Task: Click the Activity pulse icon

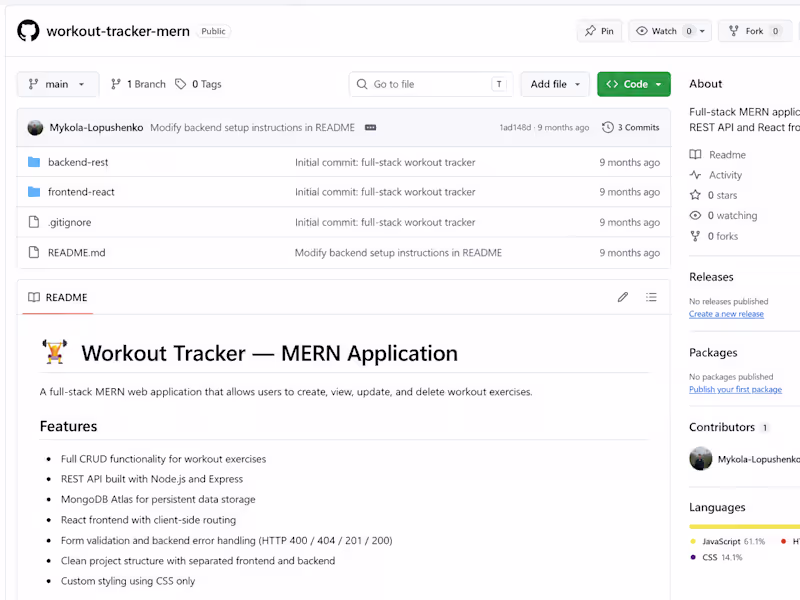Action: pyautogui.click(x=695, y=174)
